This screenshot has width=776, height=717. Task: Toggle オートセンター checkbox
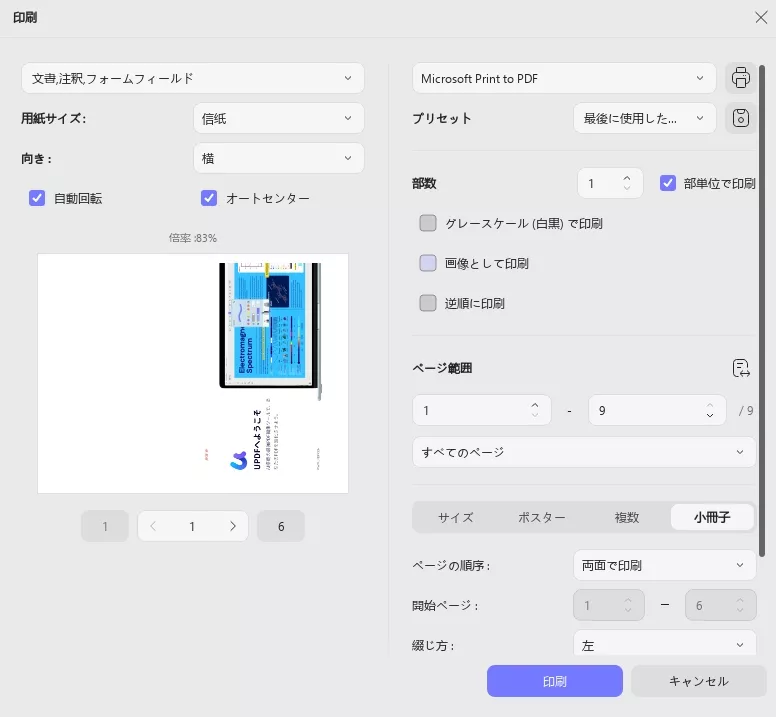[209, 198]
